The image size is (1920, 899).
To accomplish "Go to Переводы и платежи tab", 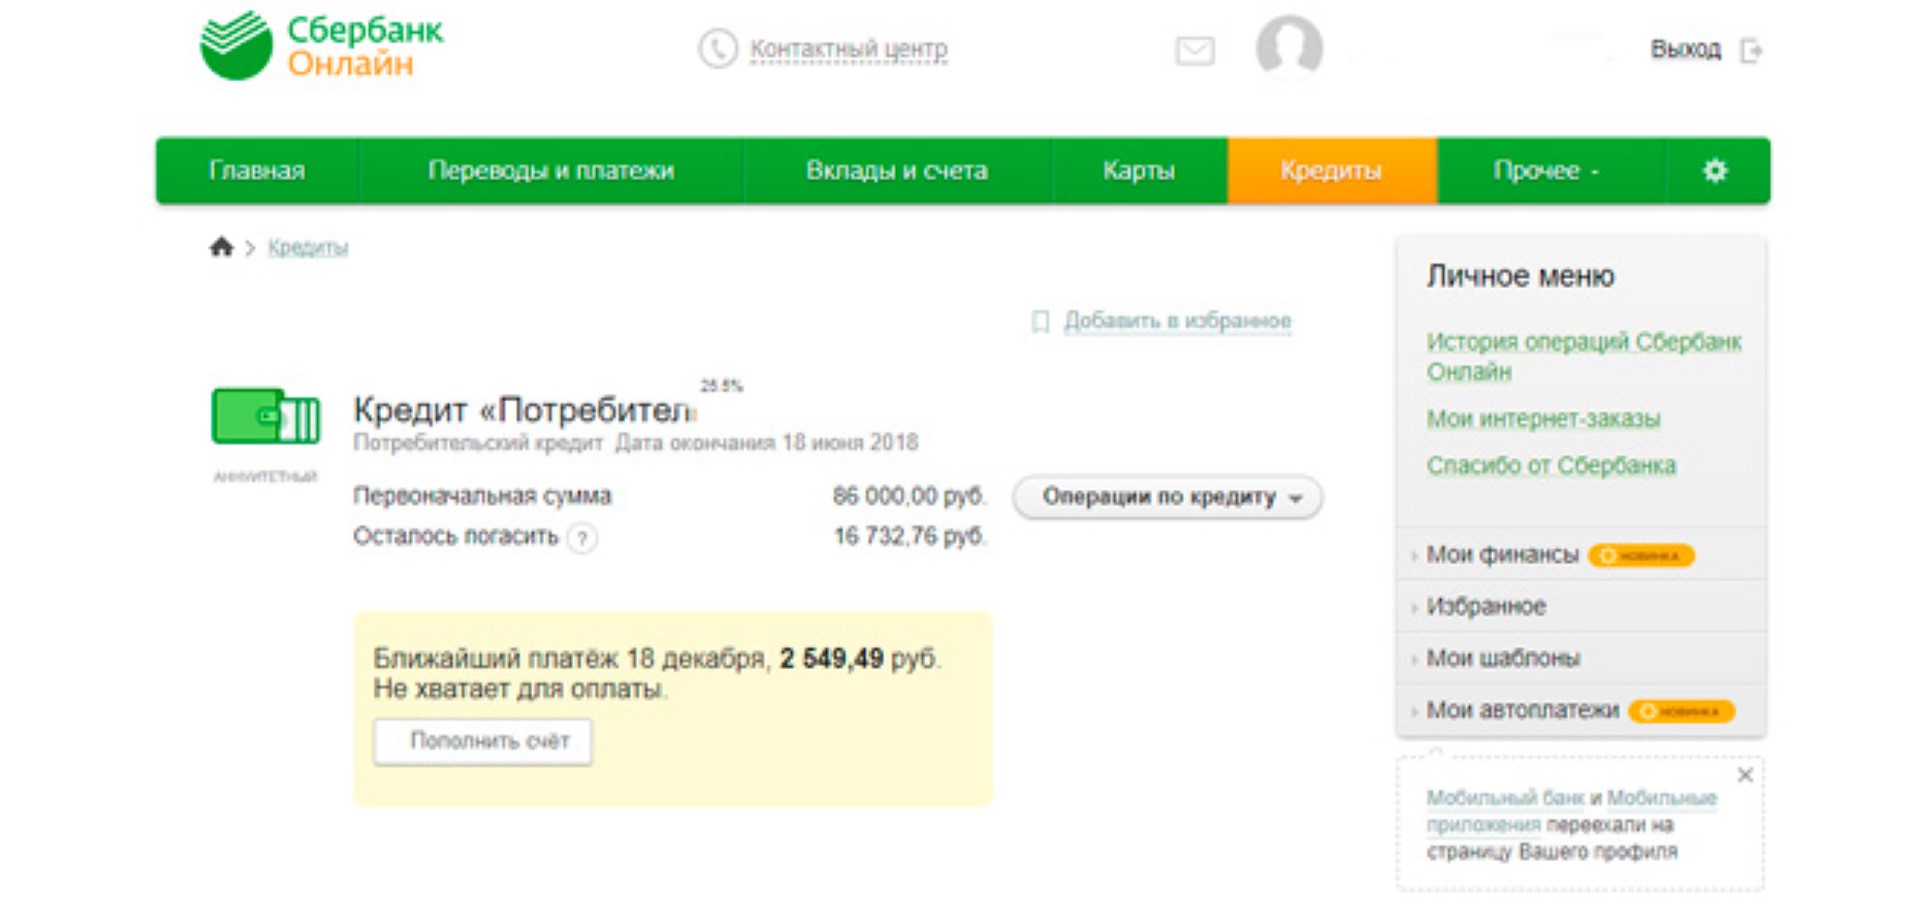I will tap(551, 171).
